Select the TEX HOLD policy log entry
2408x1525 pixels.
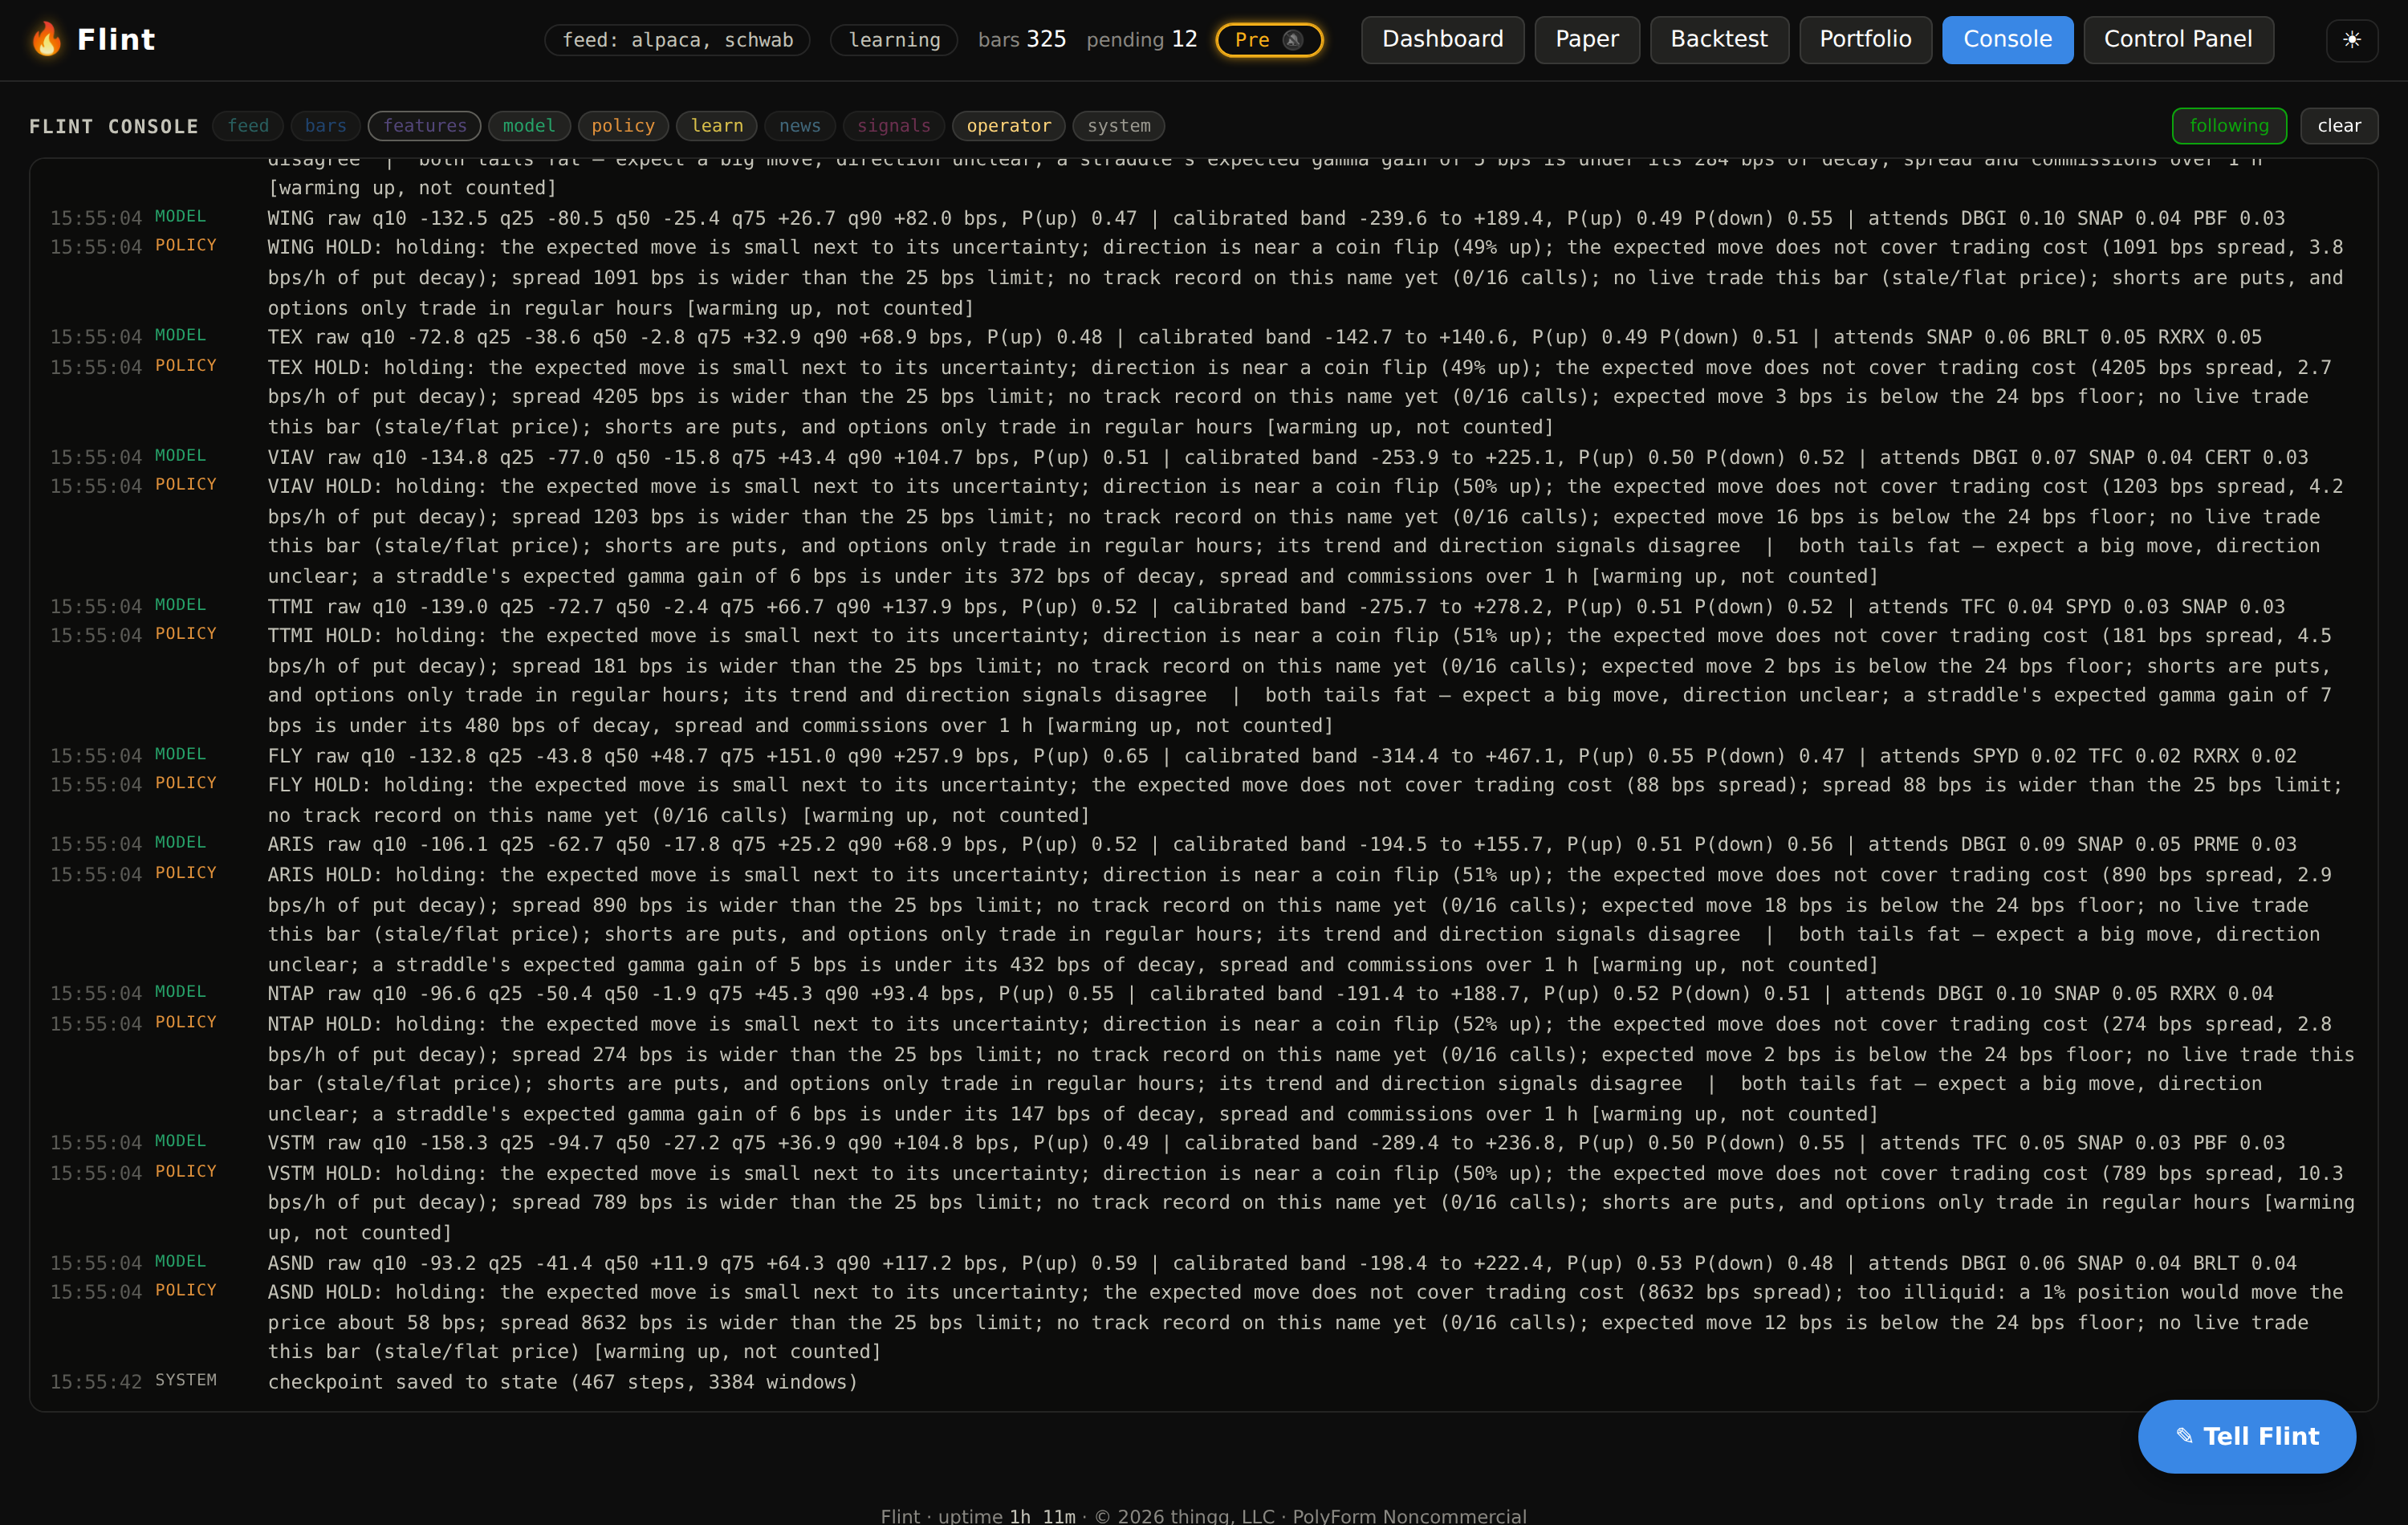[x=1203, y=397]
